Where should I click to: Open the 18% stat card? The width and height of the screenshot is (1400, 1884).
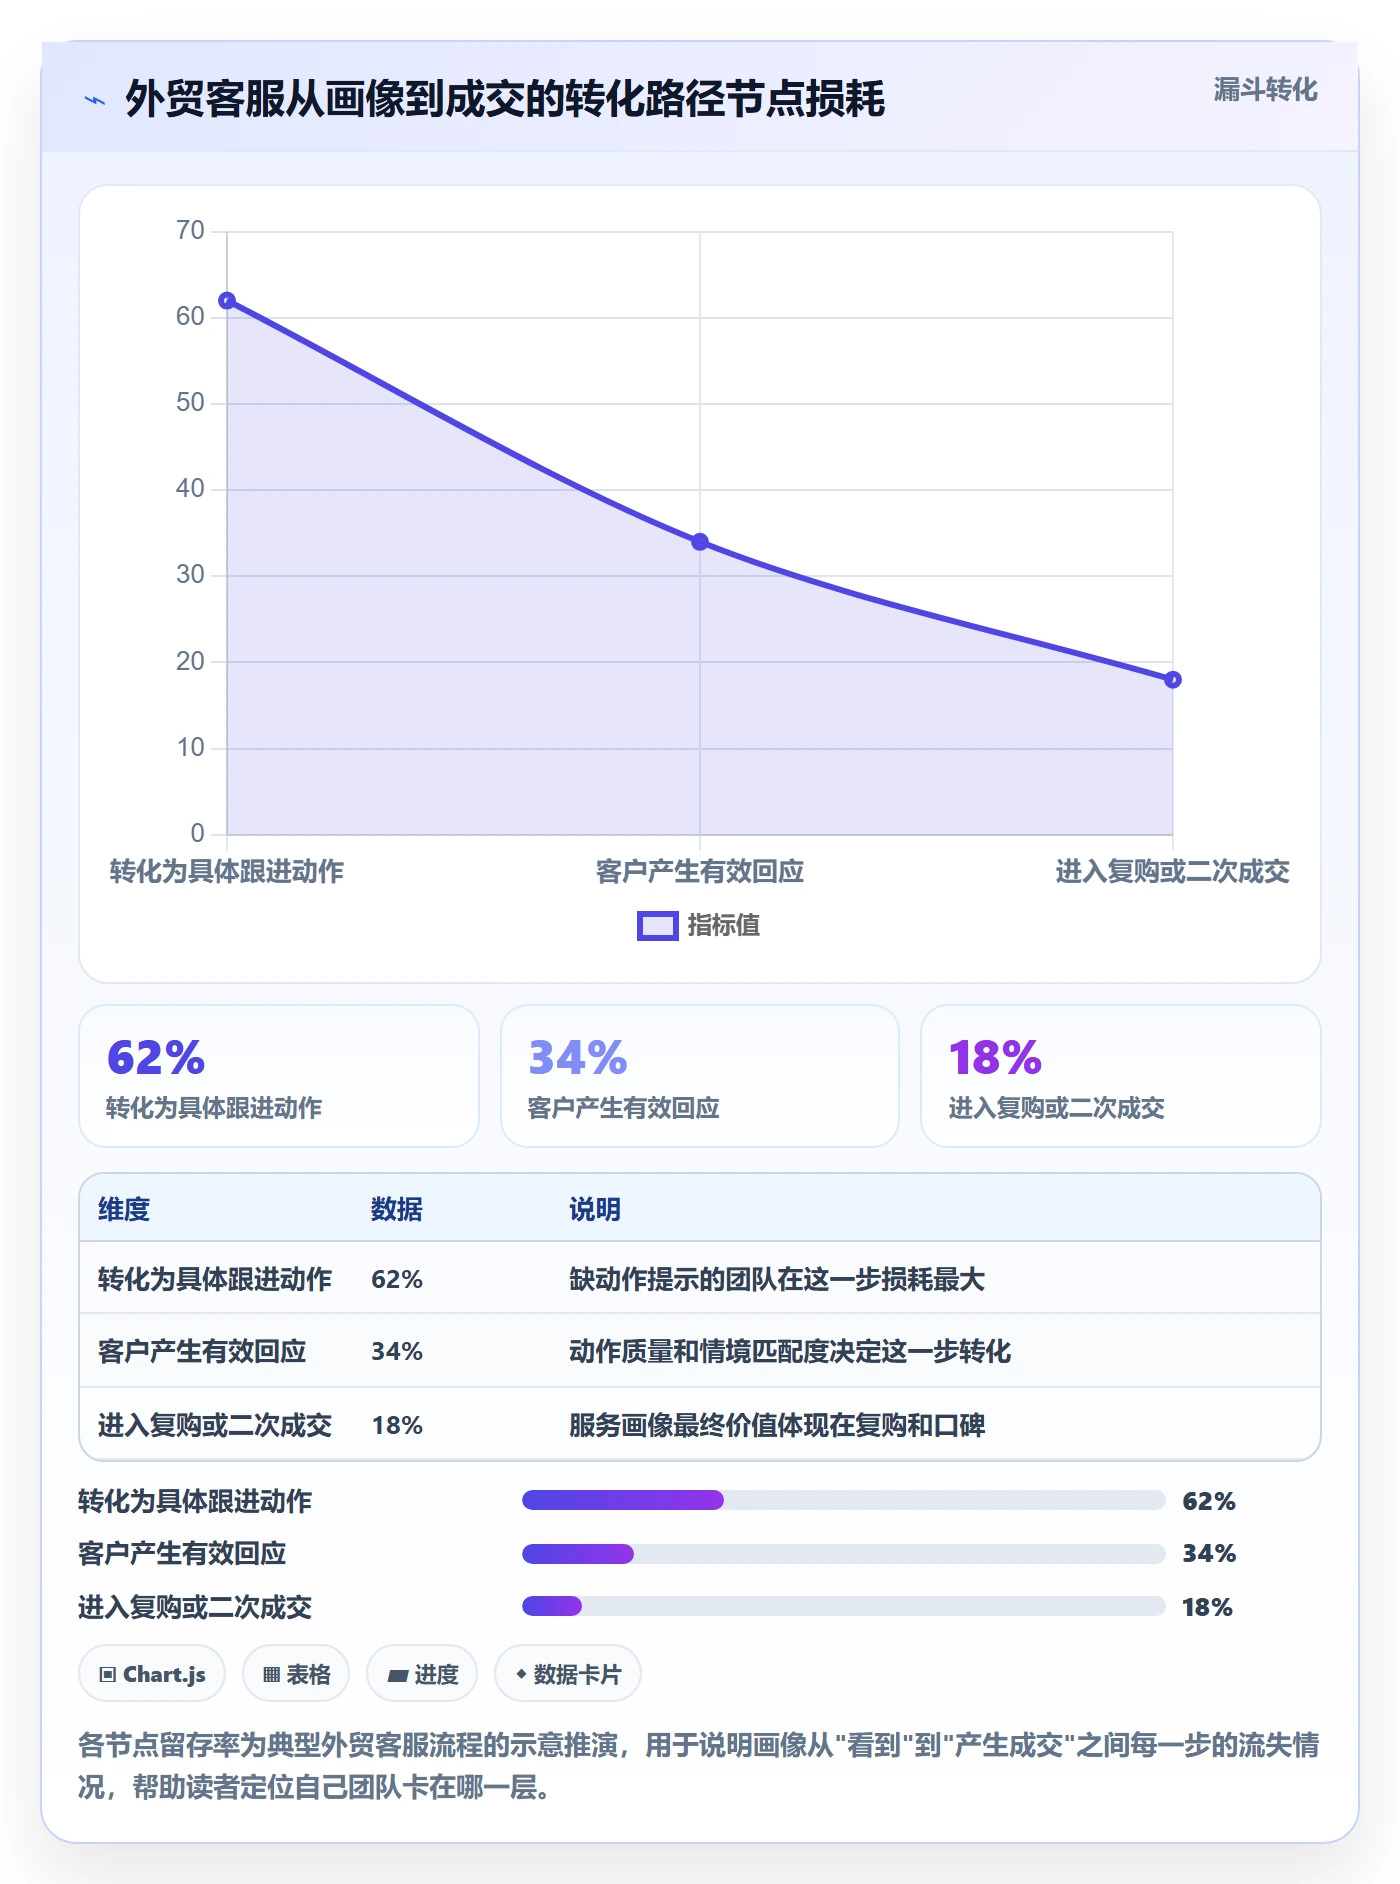(1121, 1076)
